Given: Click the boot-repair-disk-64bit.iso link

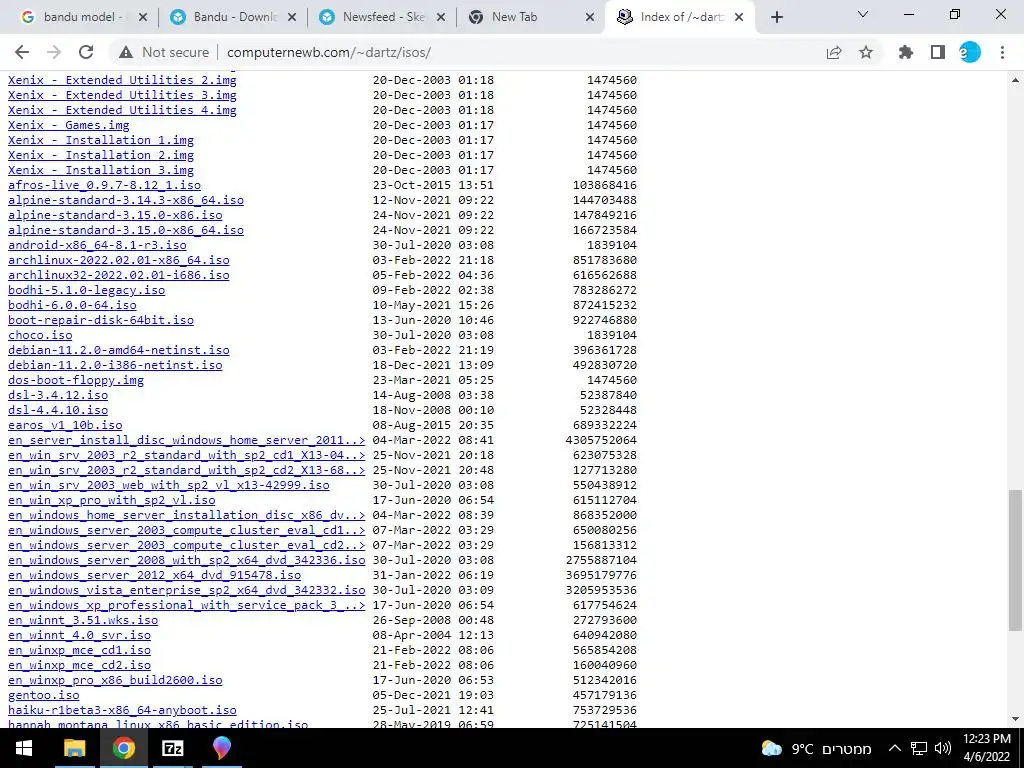Looking at the screenshot, I should coord(101,320).
